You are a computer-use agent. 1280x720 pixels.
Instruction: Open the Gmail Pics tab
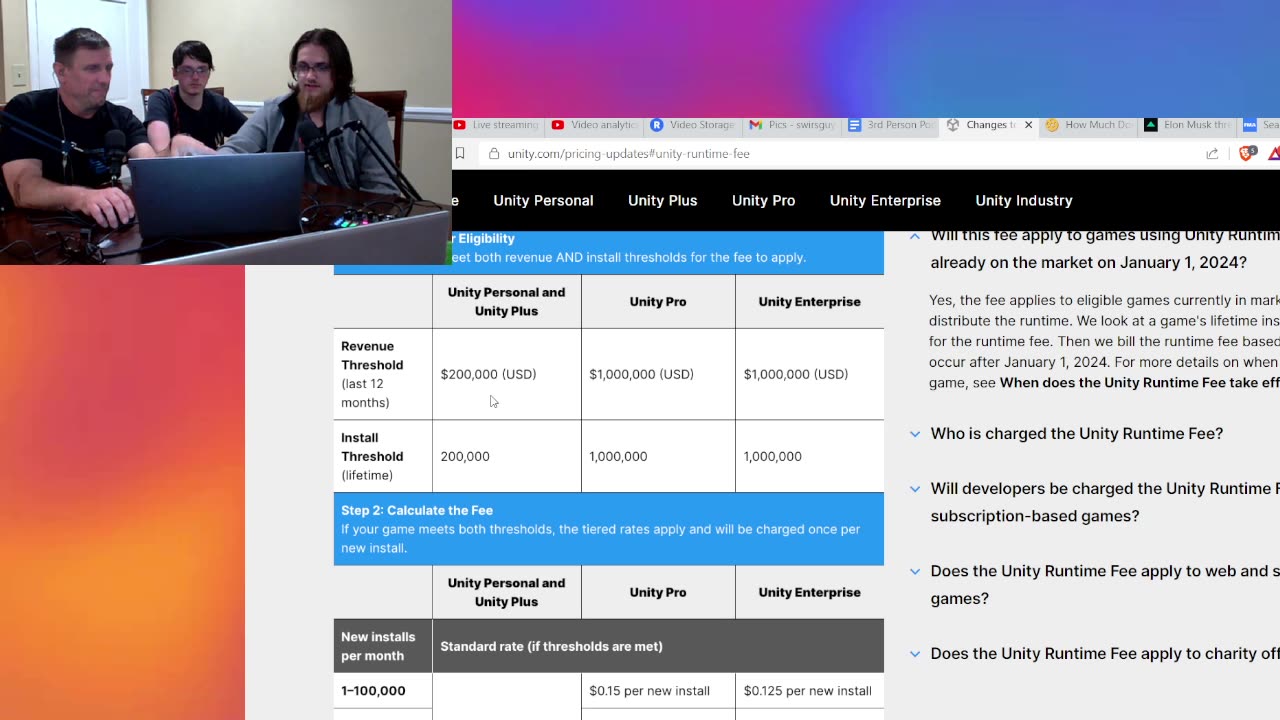[791, 125]
